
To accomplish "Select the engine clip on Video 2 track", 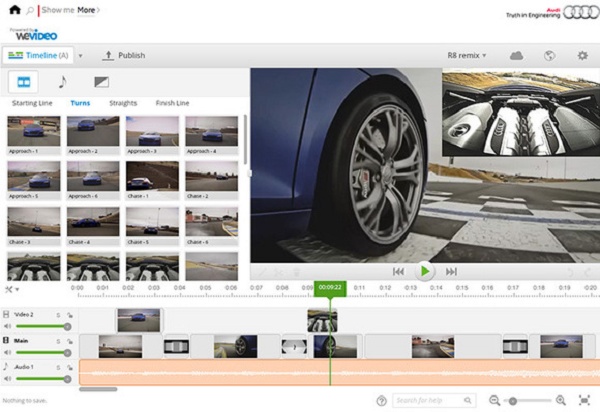I will [x=322, y=320].
